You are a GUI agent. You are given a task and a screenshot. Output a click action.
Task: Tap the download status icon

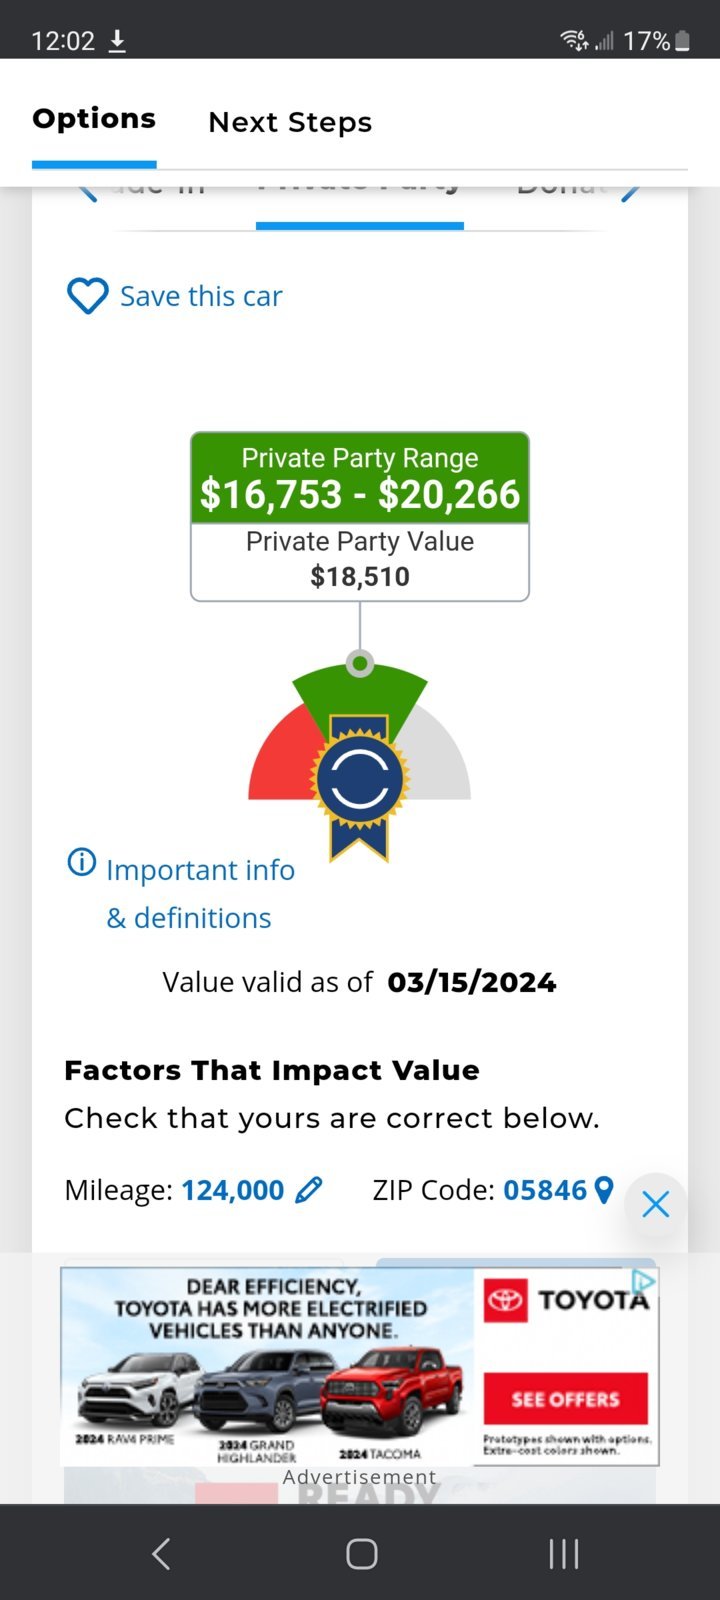point(117,41)
